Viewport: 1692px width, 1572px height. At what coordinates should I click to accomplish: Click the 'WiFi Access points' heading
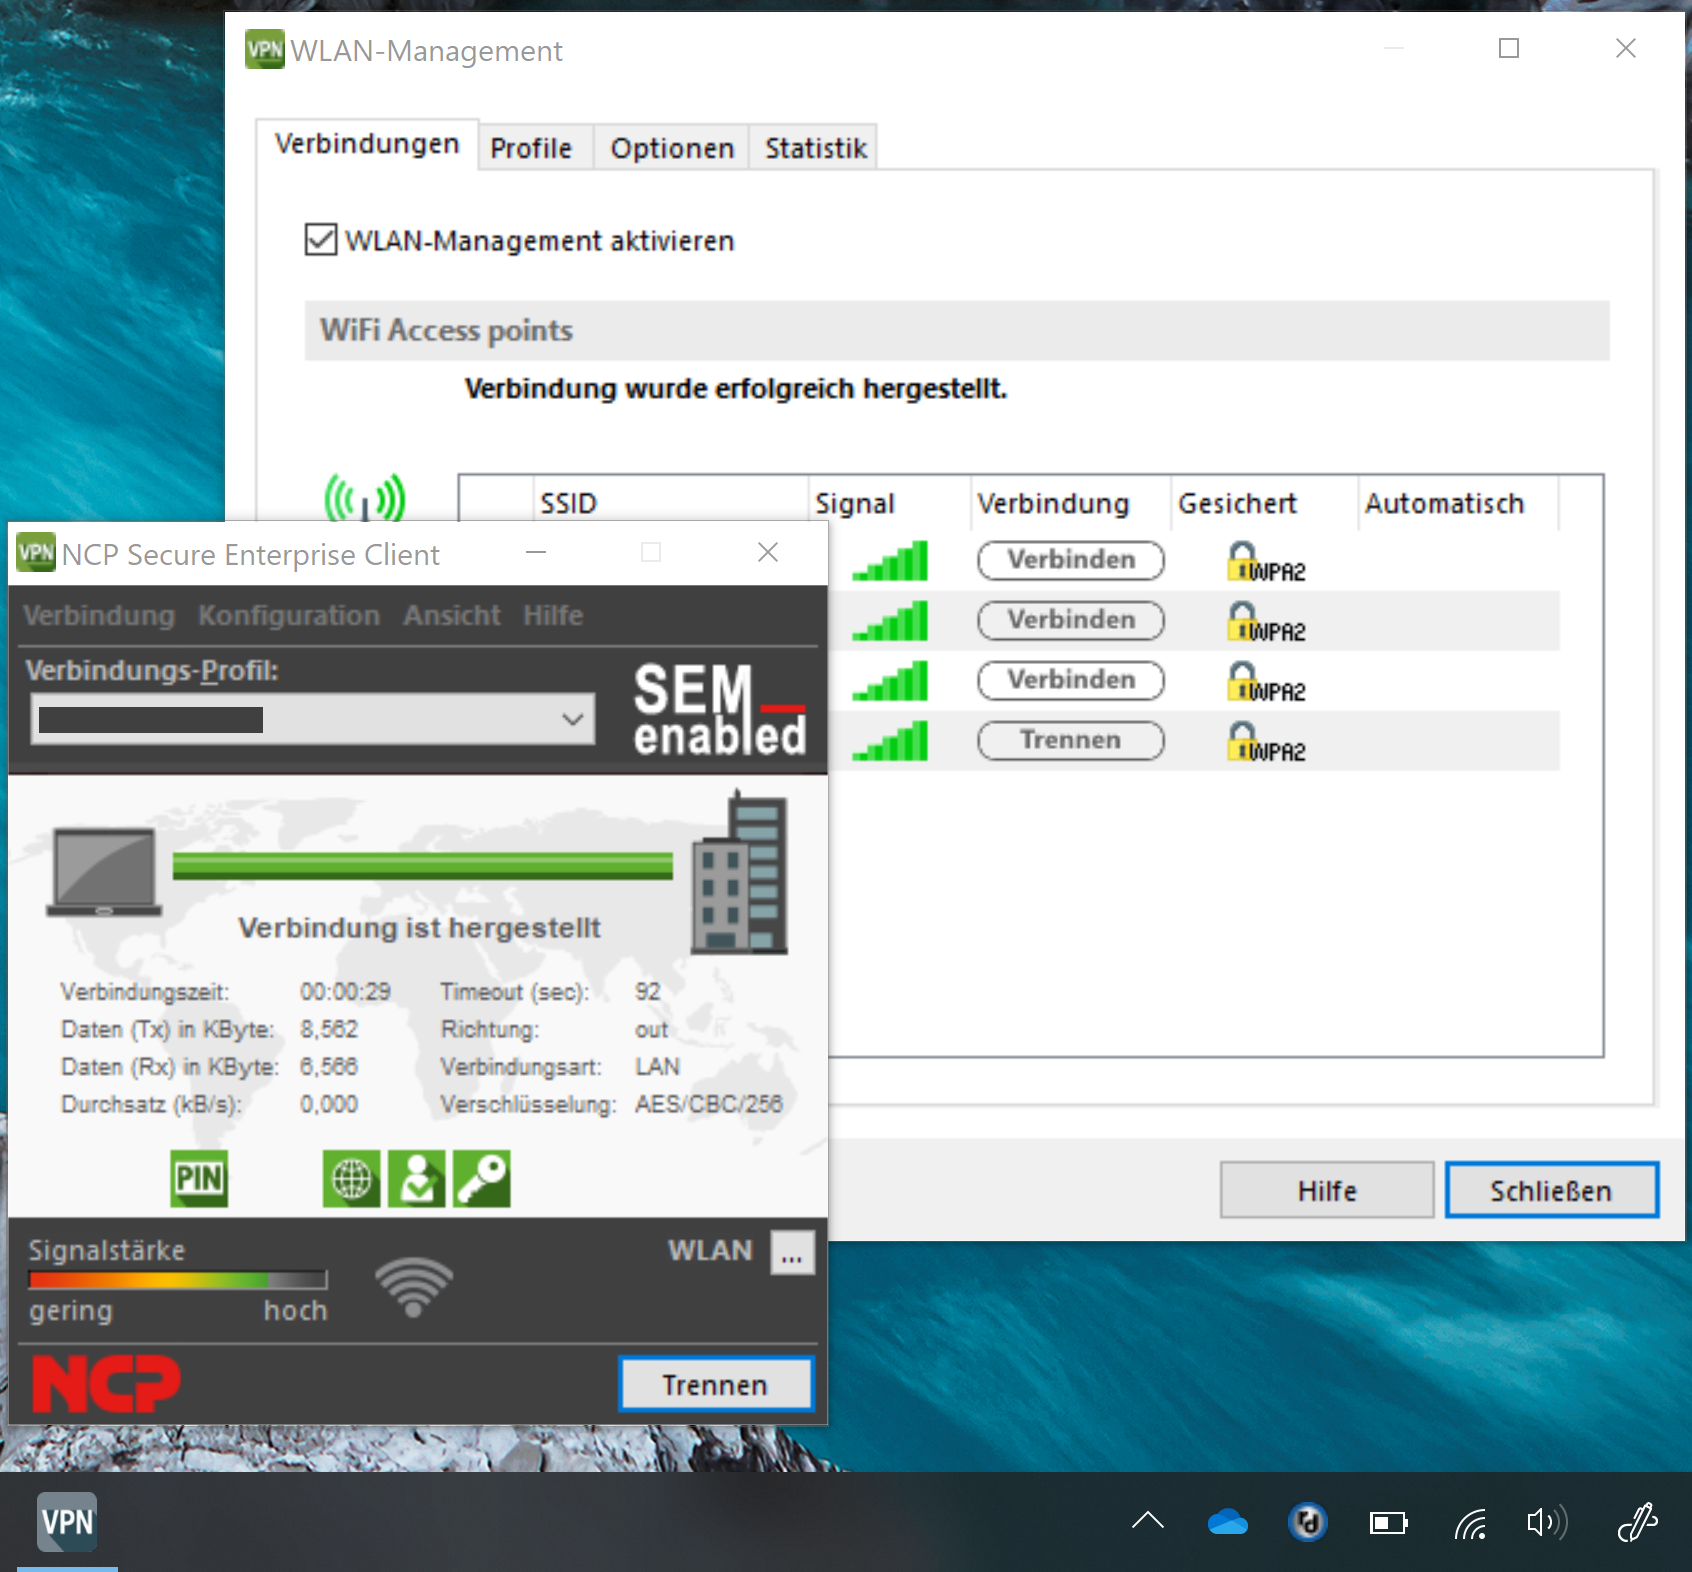(446, 330)
